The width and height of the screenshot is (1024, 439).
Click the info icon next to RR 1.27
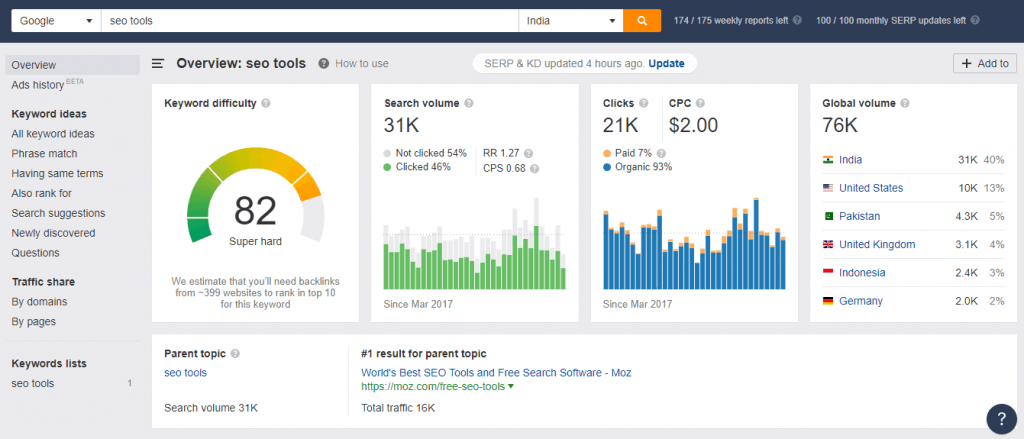(x=528, y=154)
